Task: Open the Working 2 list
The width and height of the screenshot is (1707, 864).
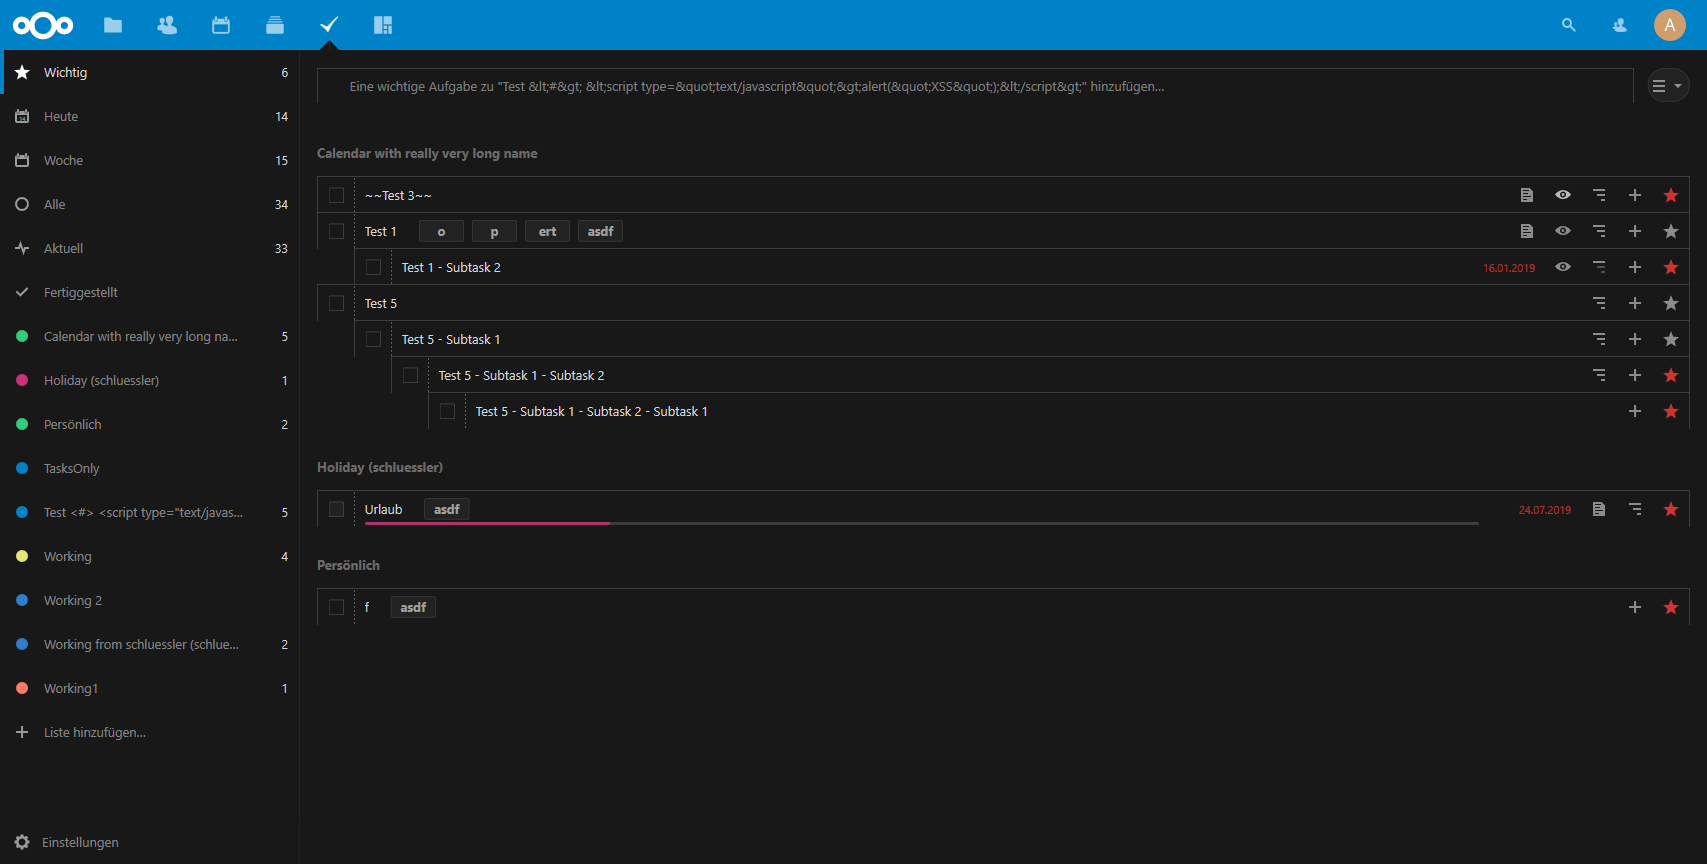Action: coord(150,600)
